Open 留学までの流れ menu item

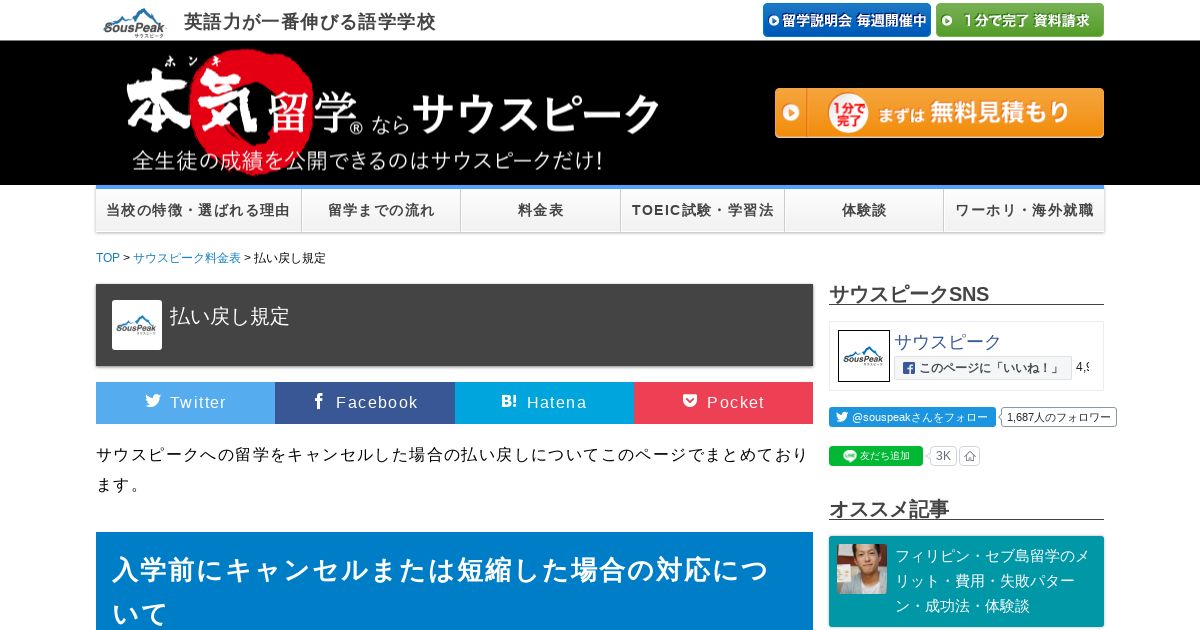point(381,211)
